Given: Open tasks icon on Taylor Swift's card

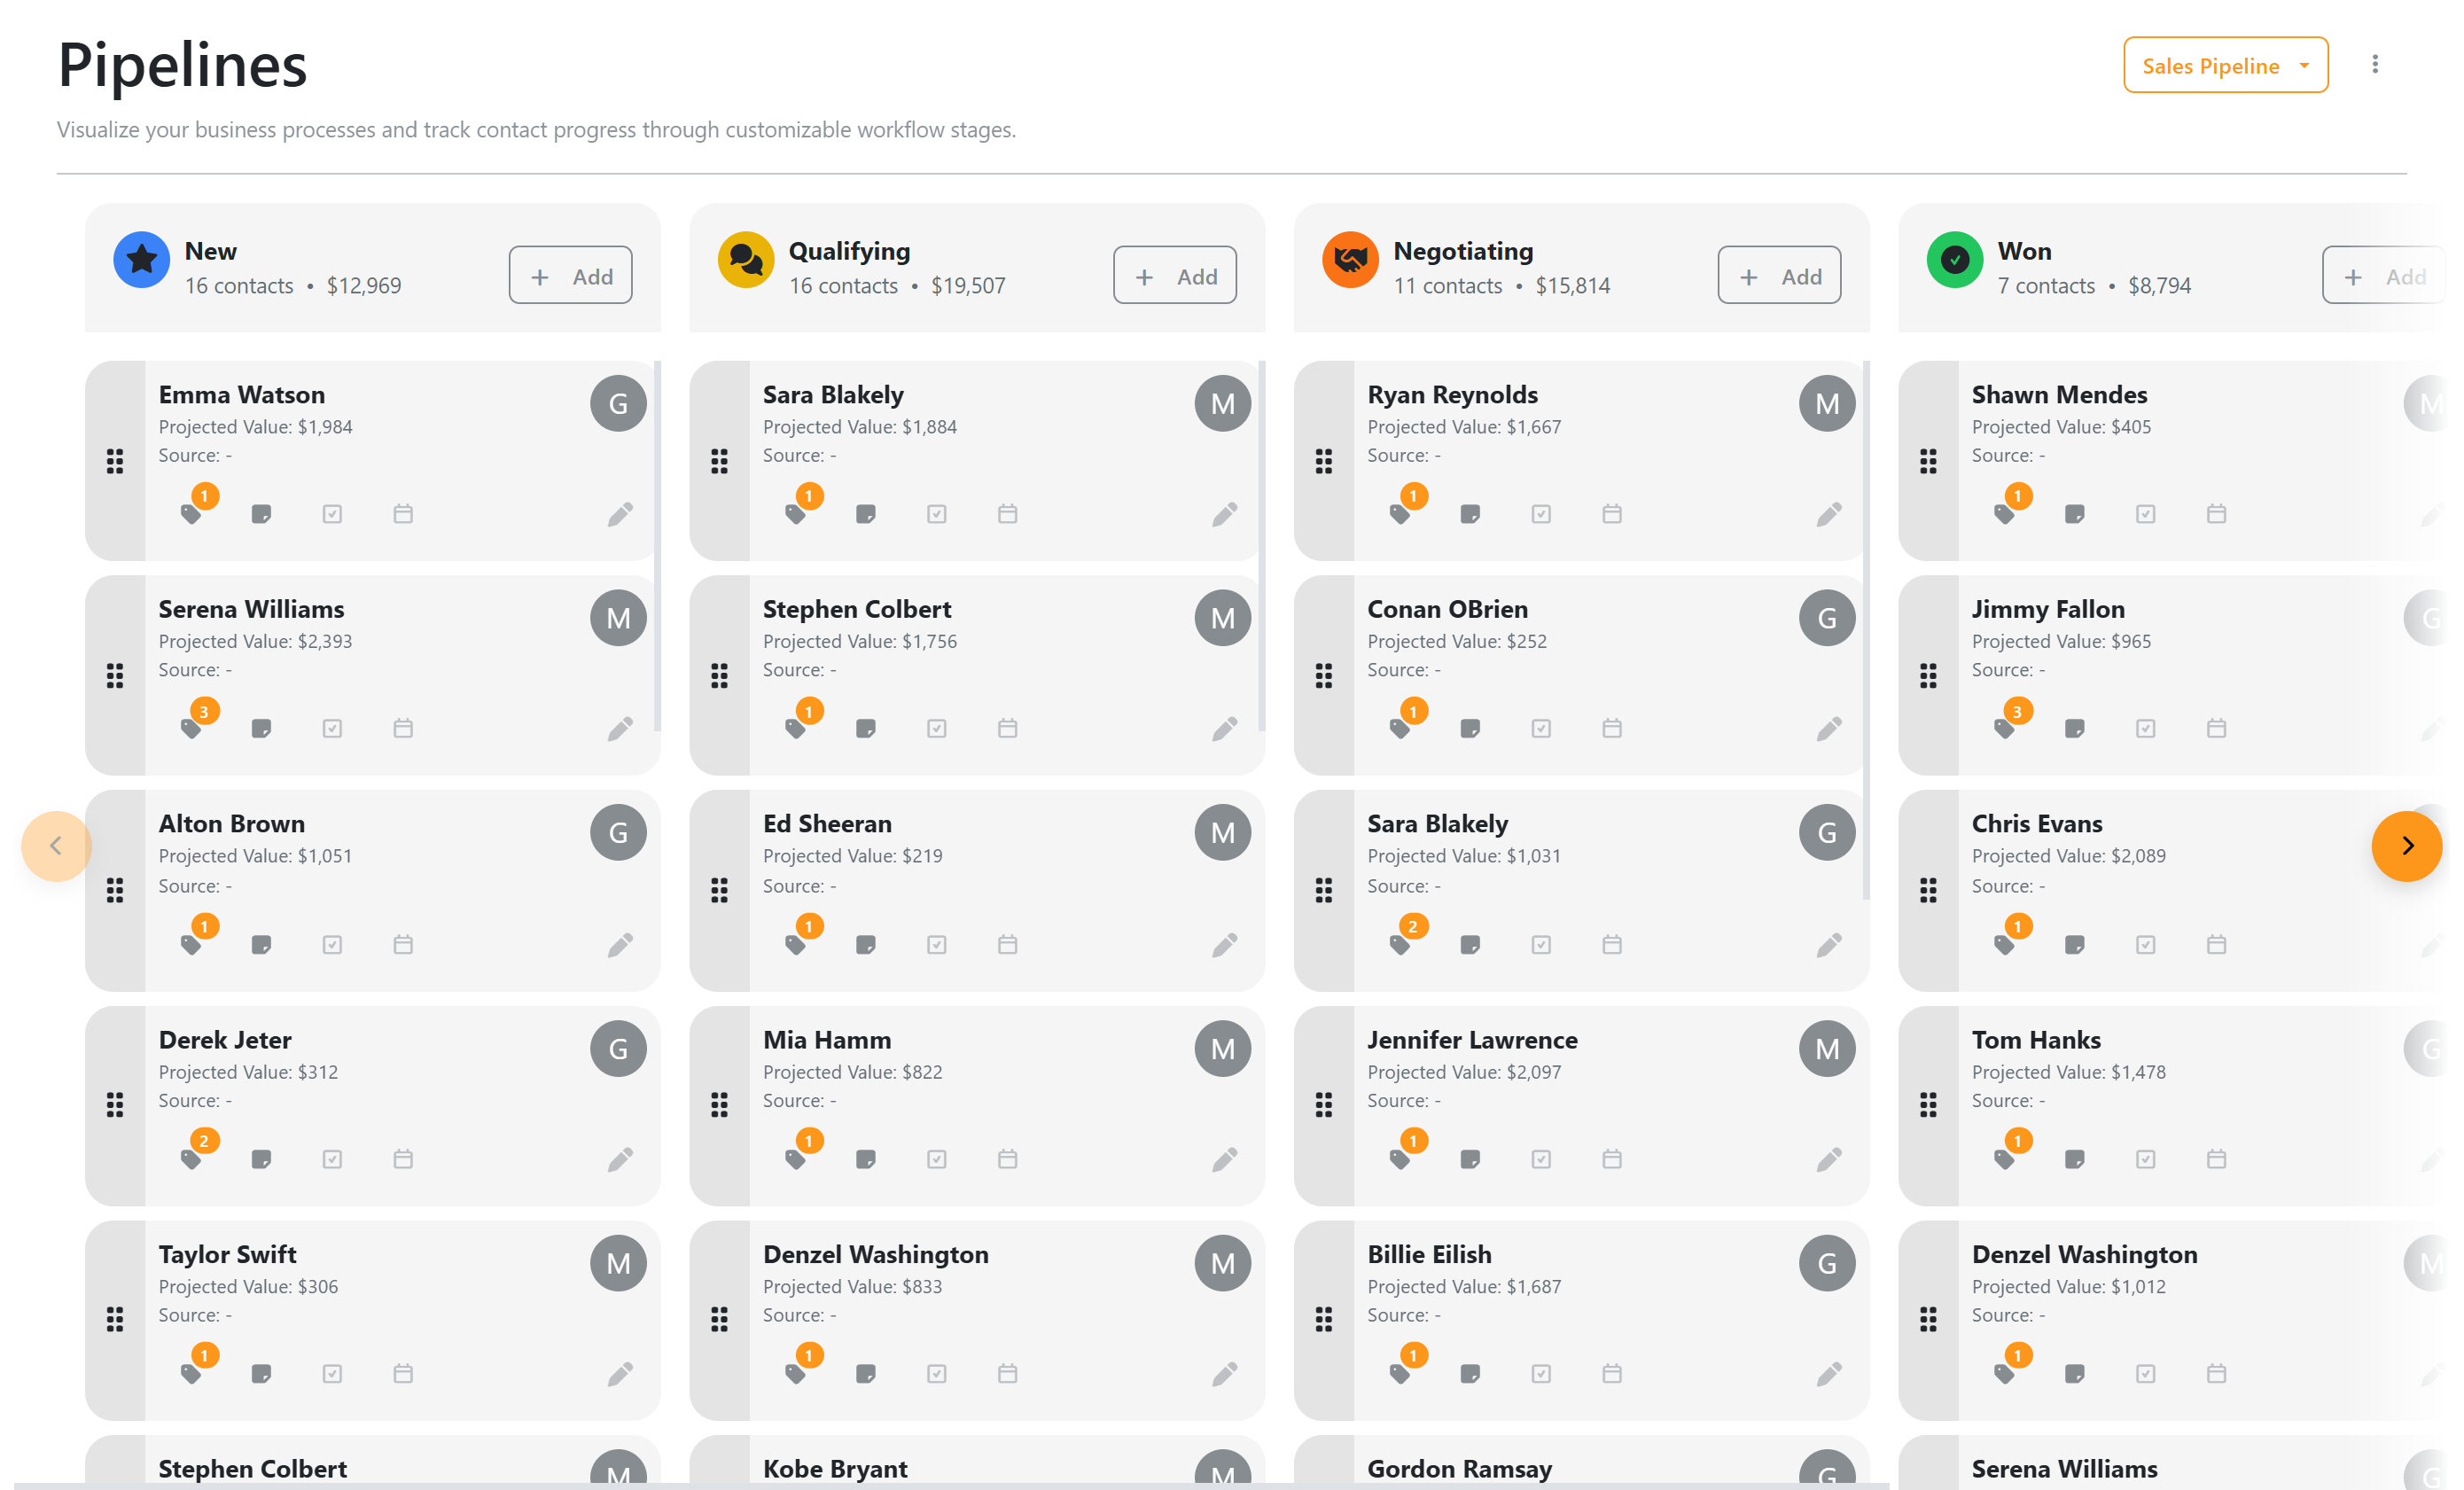Looking at the screenshot, I should click(332, 1373).
